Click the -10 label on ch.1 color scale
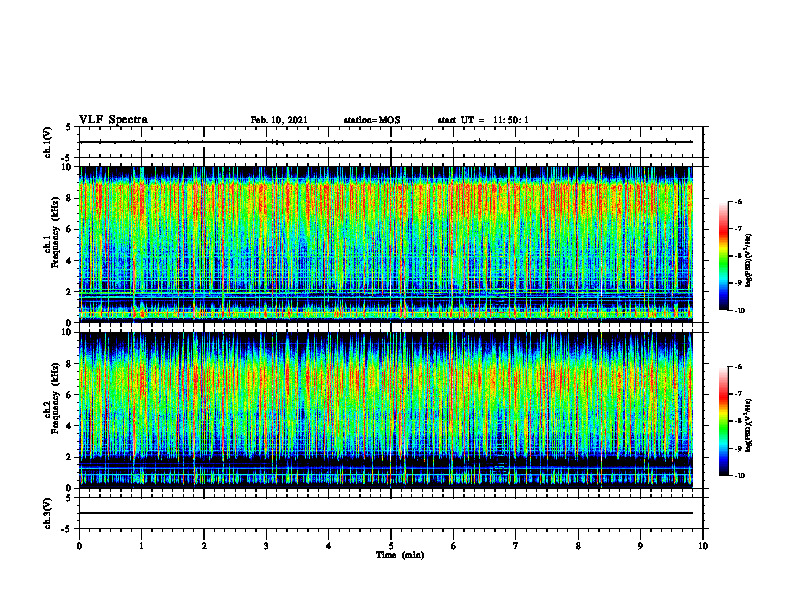Image resolution: width=792 pixels, height=612 pixels. click(739, 311)
